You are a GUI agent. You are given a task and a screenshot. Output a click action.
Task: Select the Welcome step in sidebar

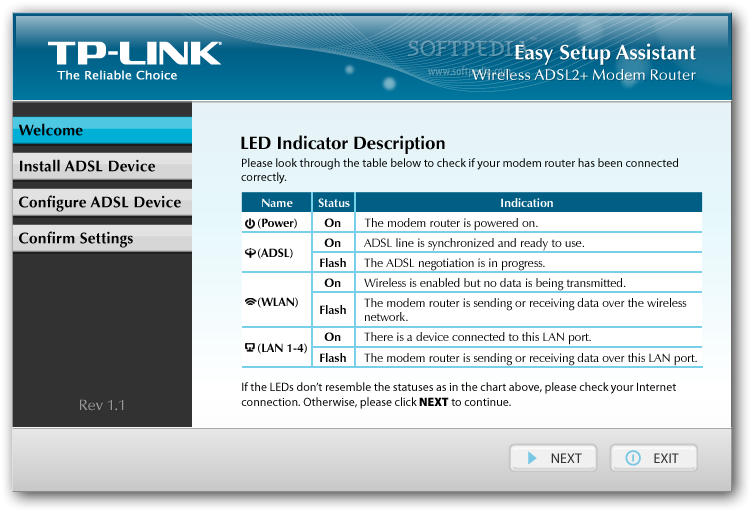[x=102, y=130]
